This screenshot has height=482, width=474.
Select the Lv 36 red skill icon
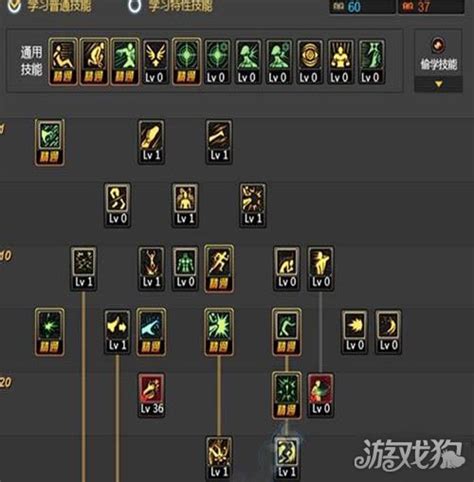coord(151,395)
